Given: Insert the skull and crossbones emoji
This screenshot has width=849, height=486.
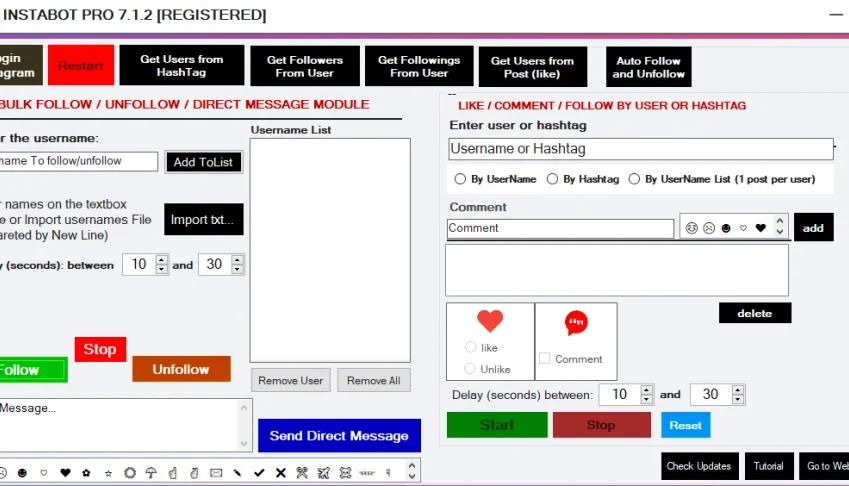Looking at the screenshot, I should (345, 473).
